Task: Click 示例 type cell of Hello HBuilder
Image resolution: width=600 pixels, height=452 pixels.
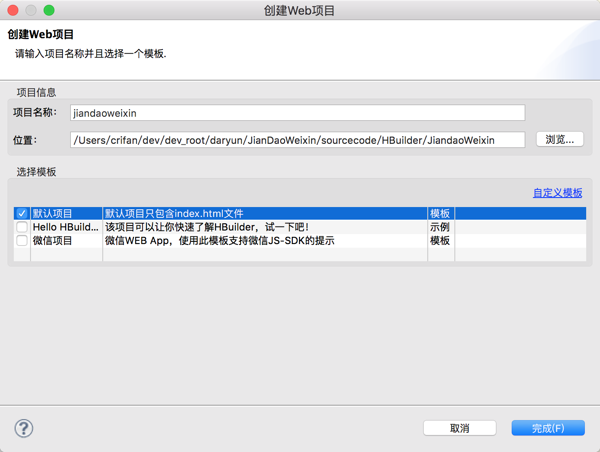Action: point(440,227)
